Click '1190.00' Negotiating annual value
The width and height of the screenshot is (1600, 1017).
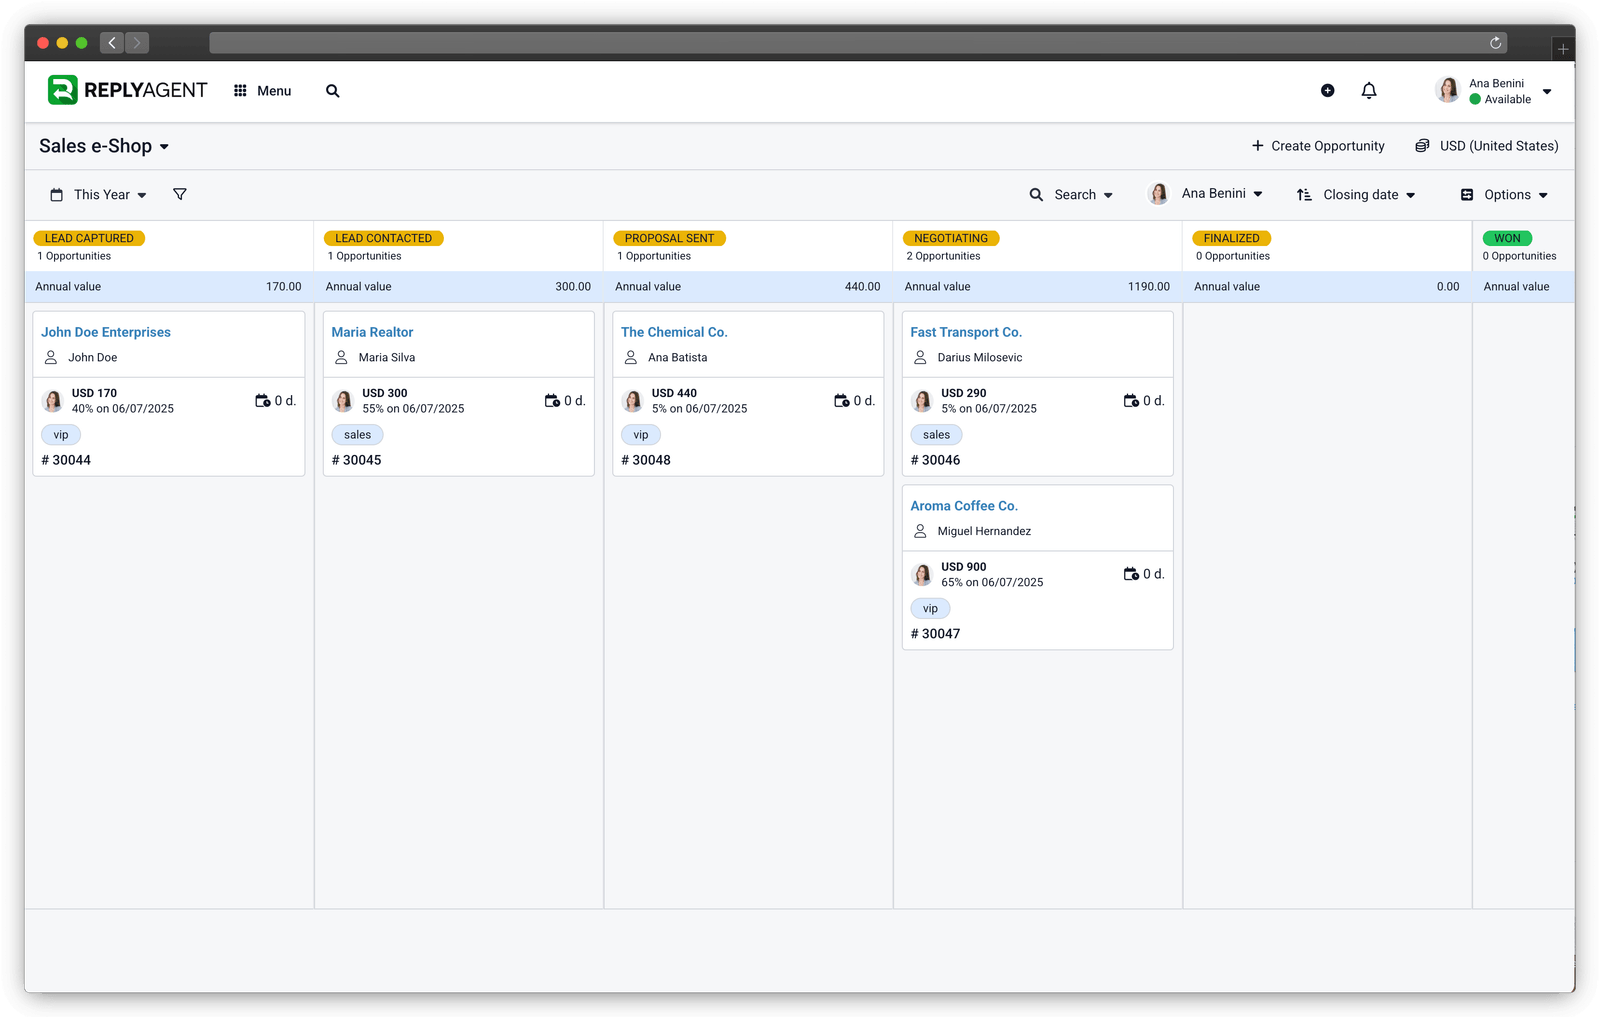(x=1149, y=287)
